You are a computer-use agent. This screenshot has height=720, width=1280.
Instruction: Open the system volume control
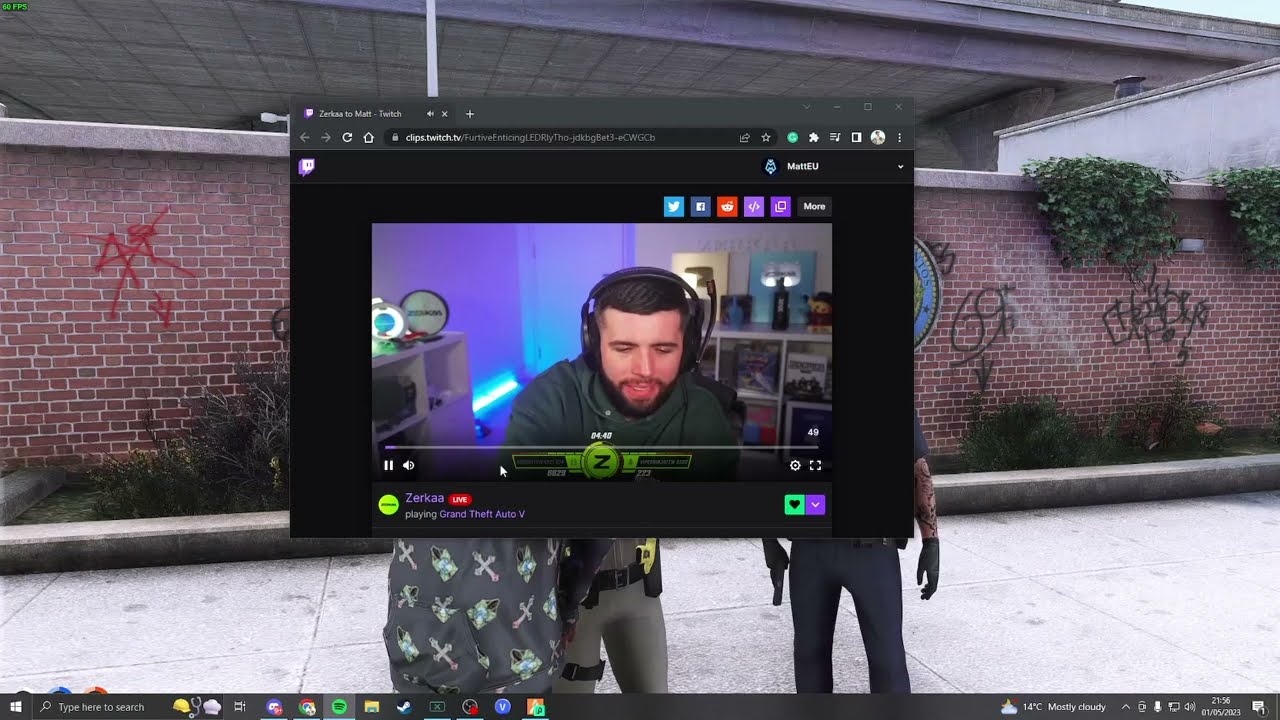click(1190, 707)
